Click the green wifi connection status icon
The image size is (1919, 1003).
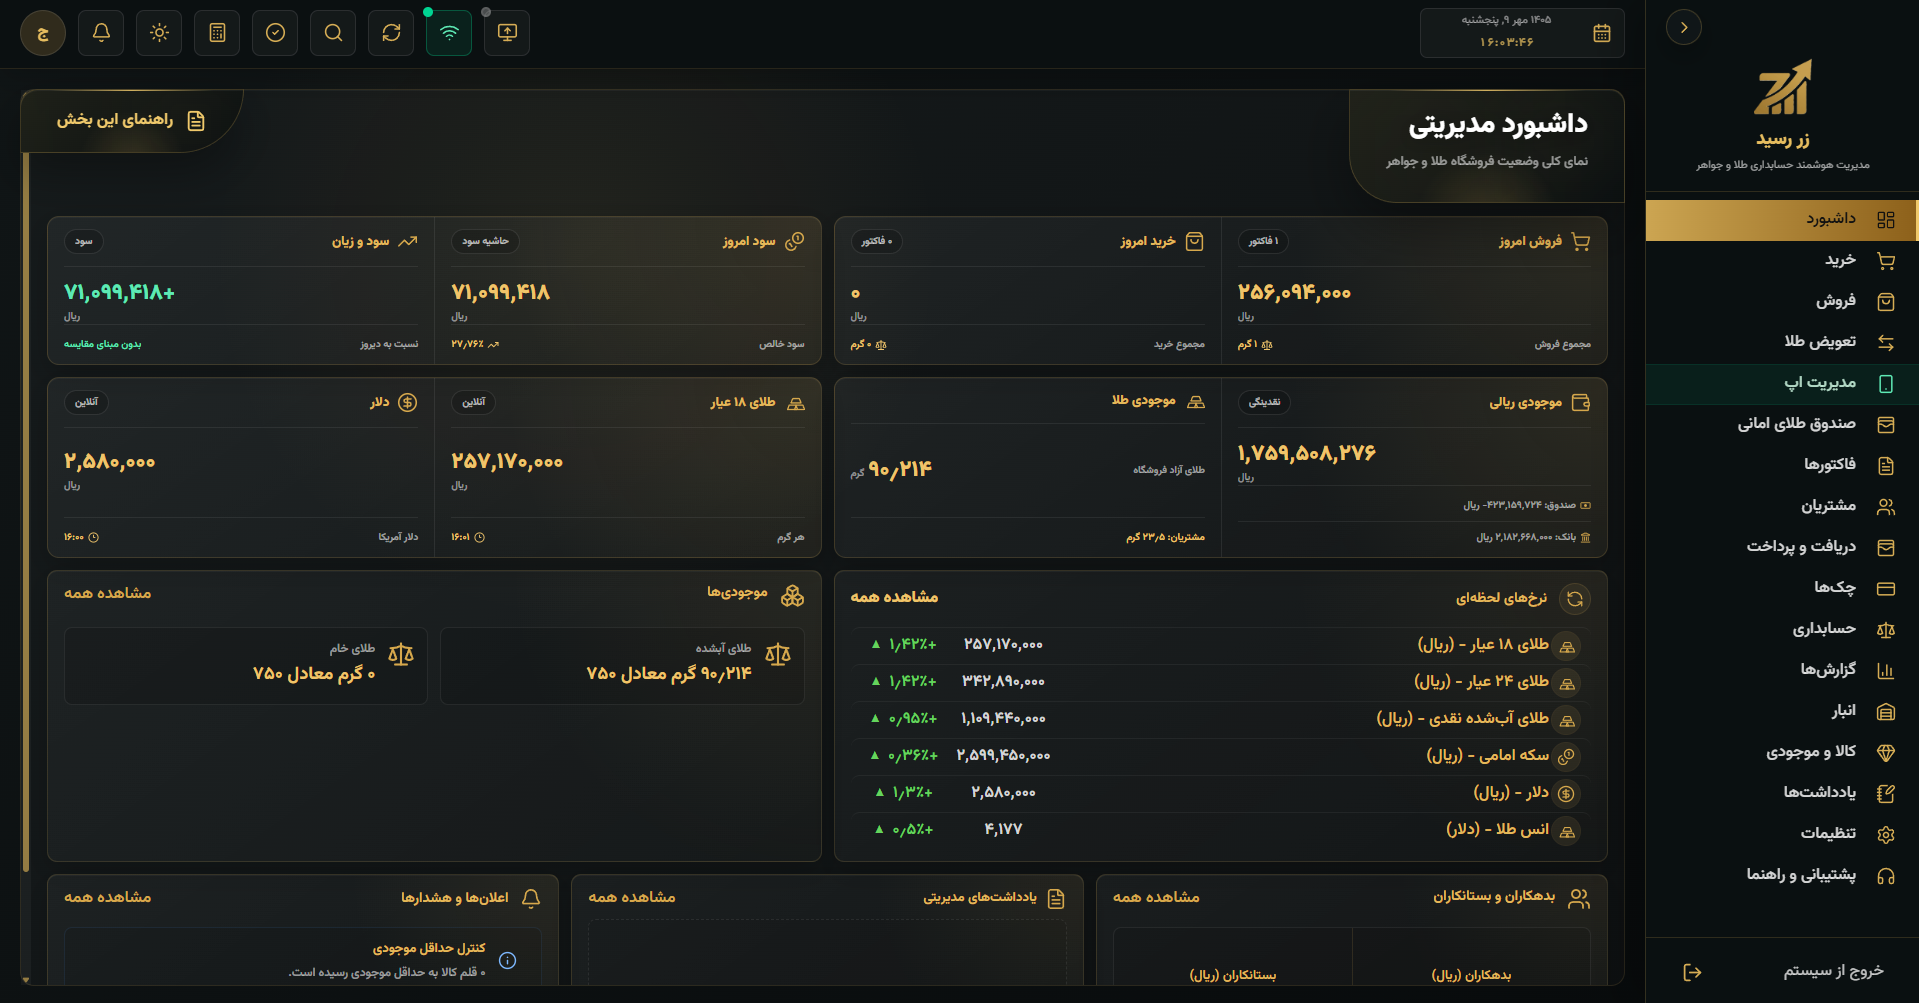click(x=449, y=33)
